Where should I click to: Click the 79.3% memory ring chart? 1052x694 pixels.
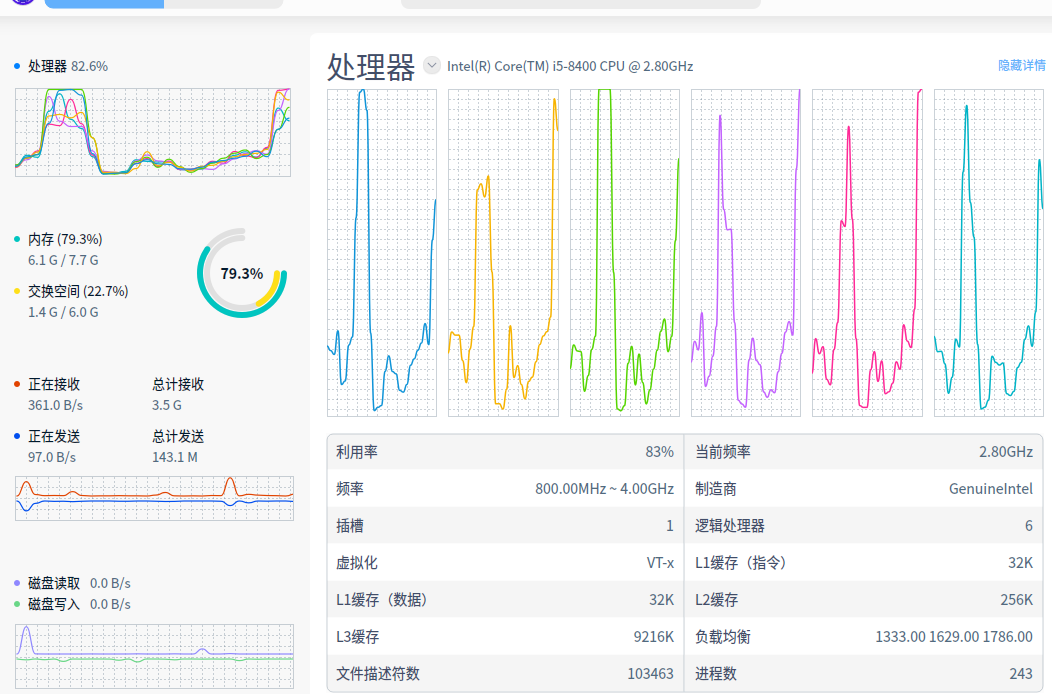[x=242, y=273]
